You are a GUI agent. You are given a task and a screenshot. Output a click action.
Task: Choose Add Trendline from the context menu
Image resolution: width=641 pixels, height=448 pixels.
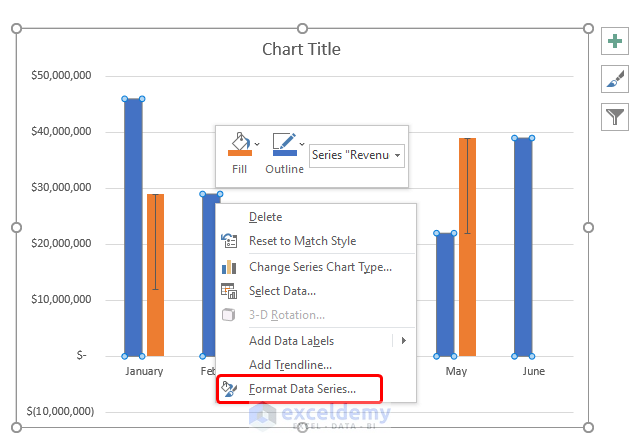pyautogui.click(x=290, y=365)
